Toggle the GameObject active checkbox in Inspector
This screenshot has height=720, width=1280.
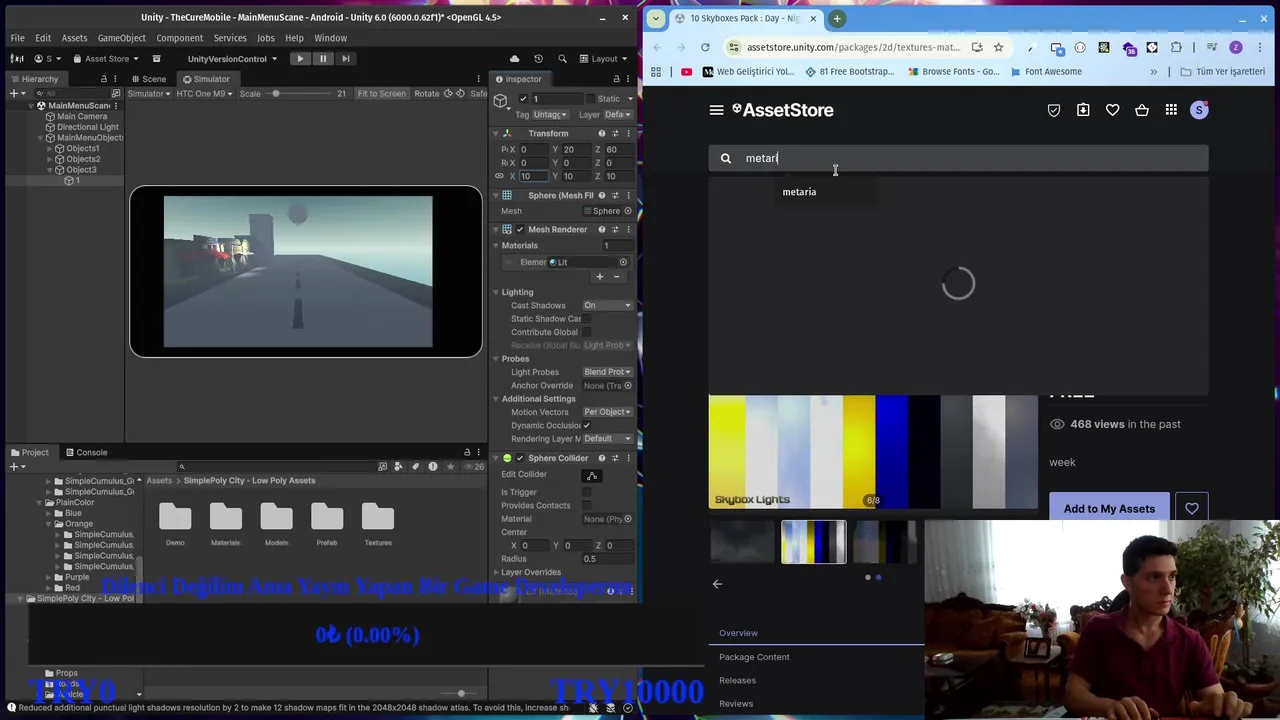click(x=523, y=99)
